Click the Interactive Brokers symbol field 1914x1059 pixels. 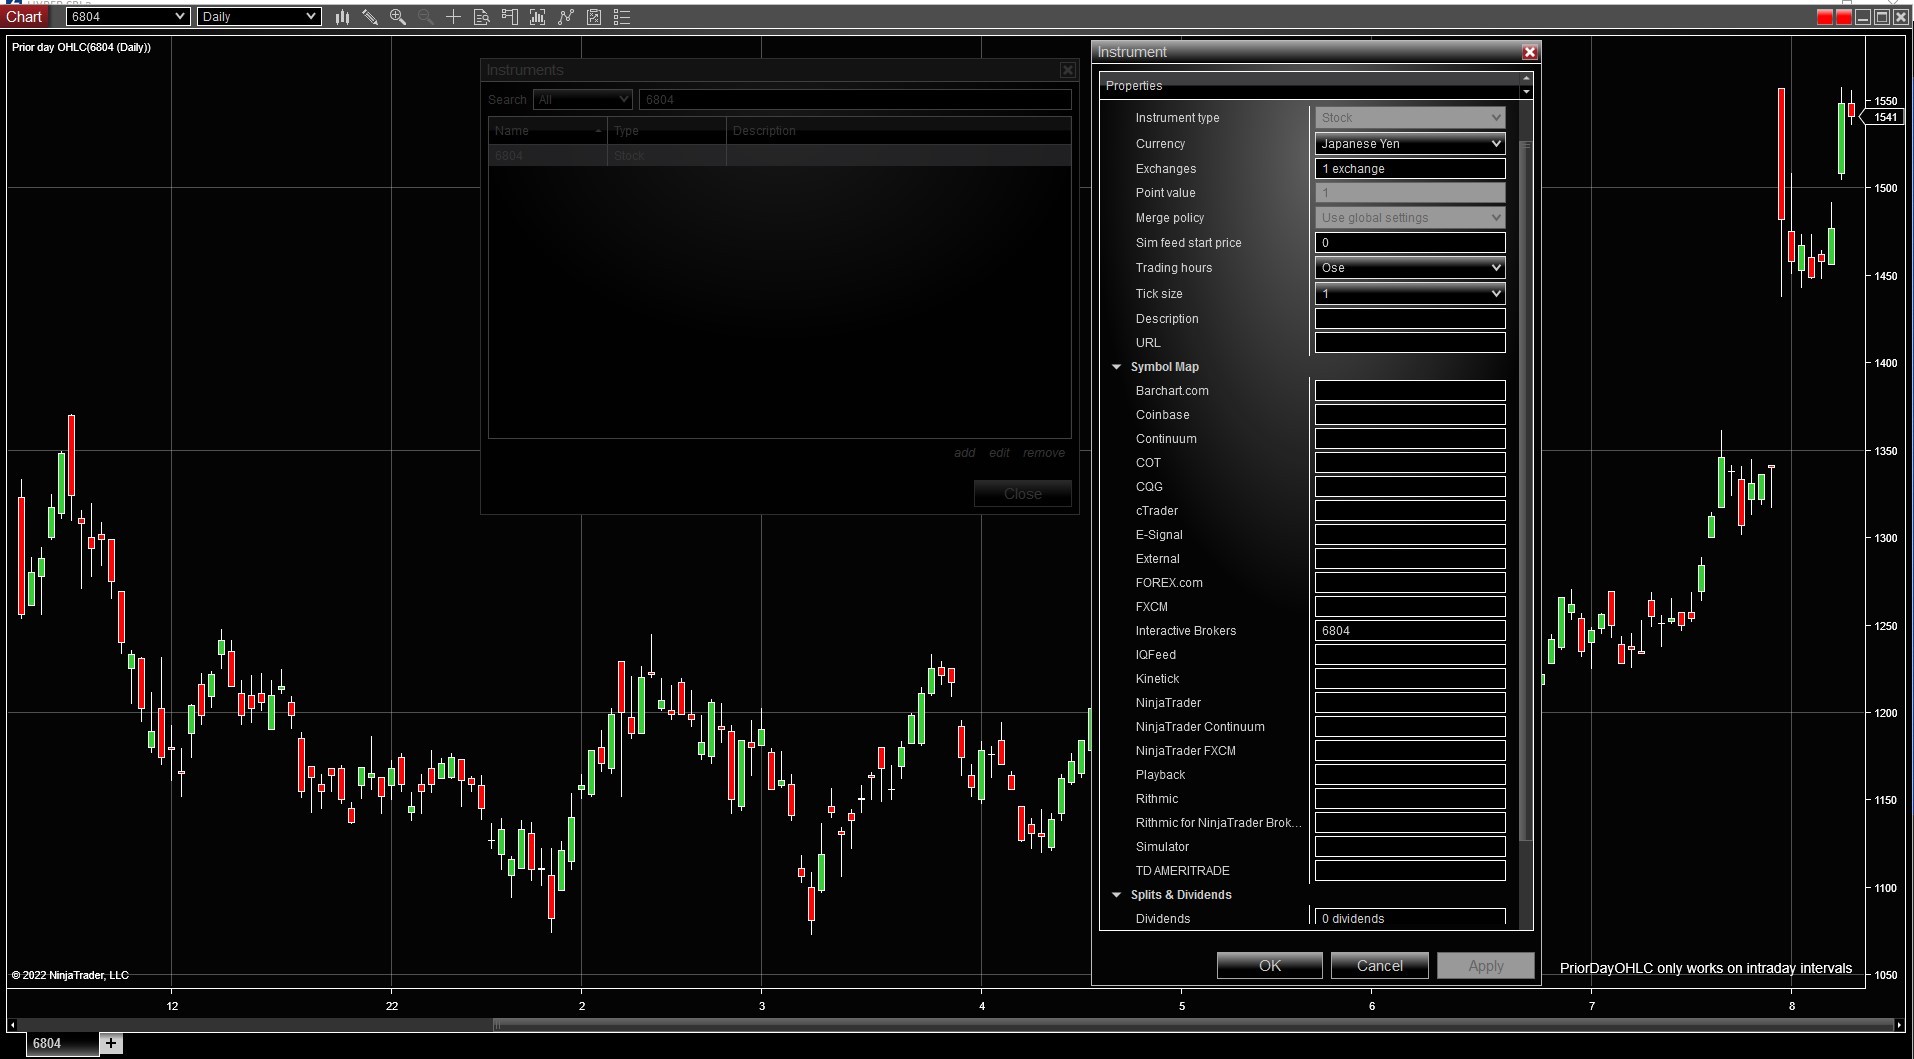(x=1410, y=631)
